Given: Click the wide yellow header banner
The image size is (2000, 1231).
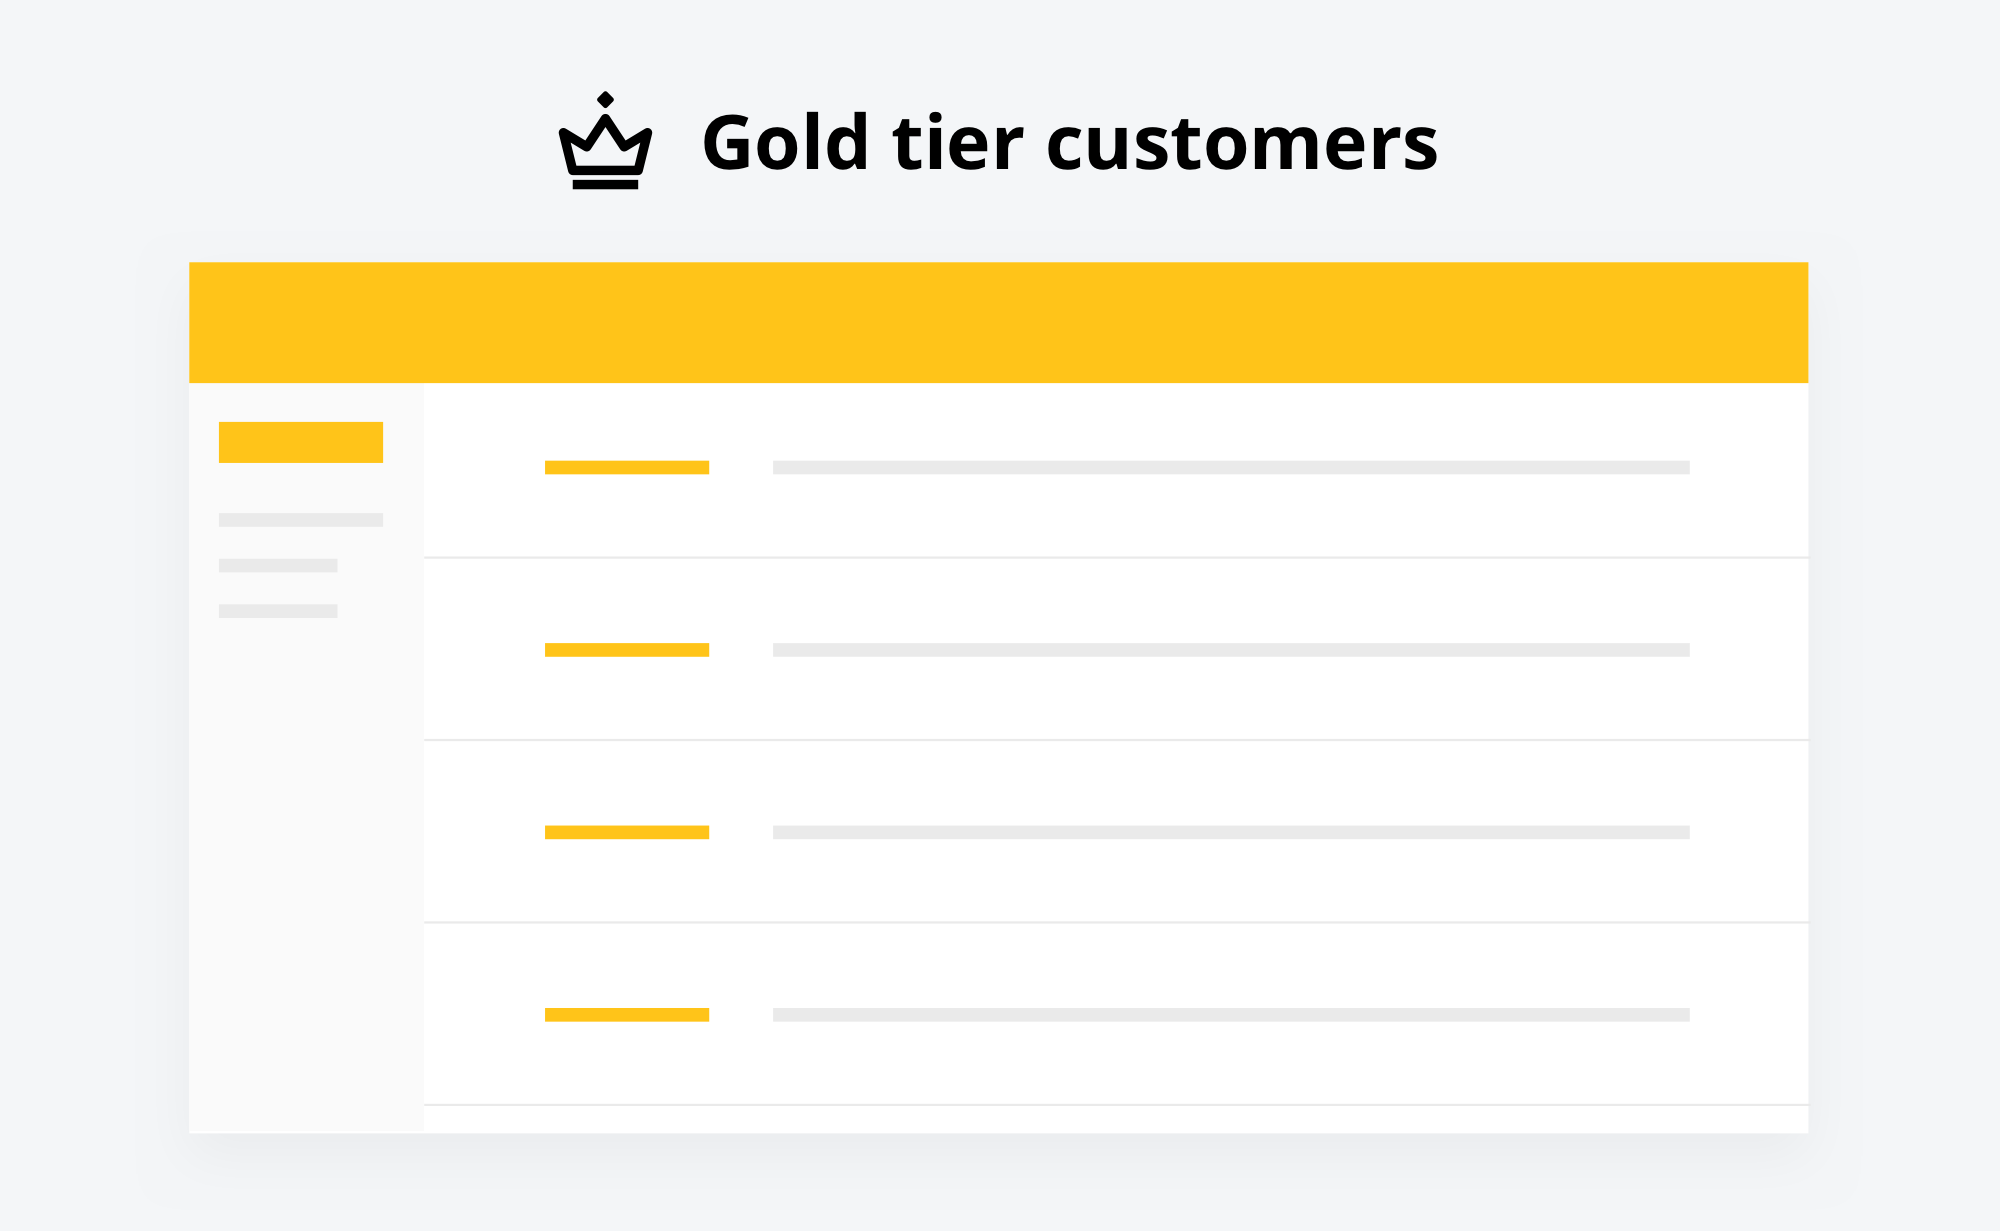Looking at the screenshot, I should click(998, 322).
